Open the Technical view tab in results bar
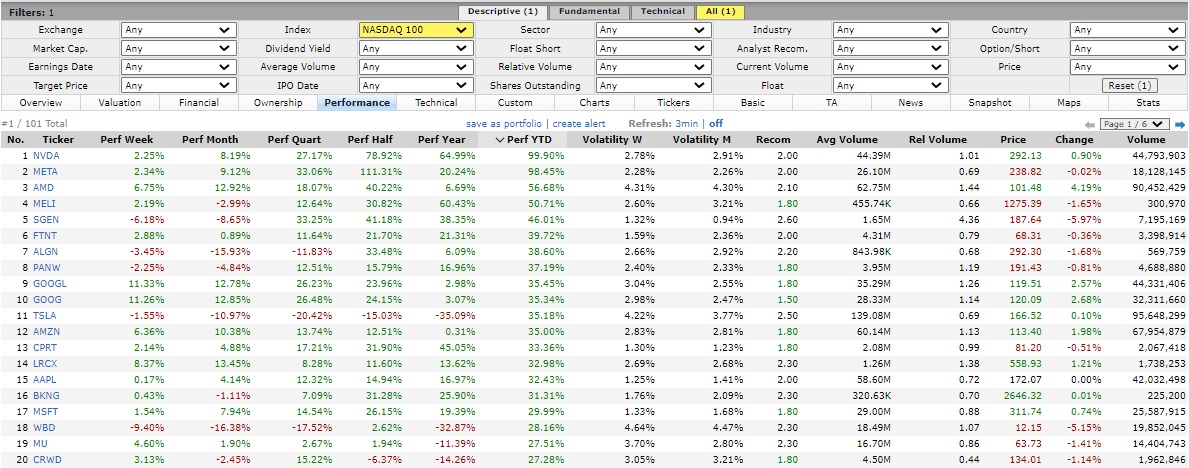This screenshot has height=468, width=1189. [436, 102]
